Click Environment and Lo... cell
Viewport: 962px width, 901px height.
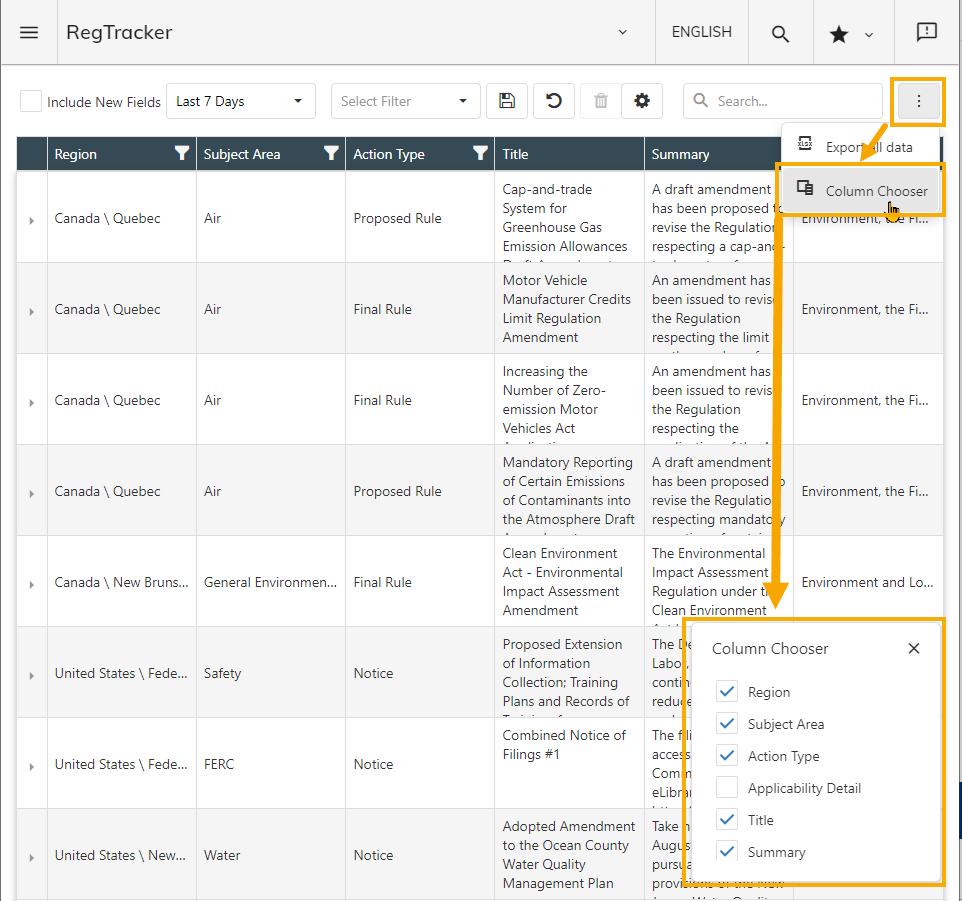pos(868,582)
